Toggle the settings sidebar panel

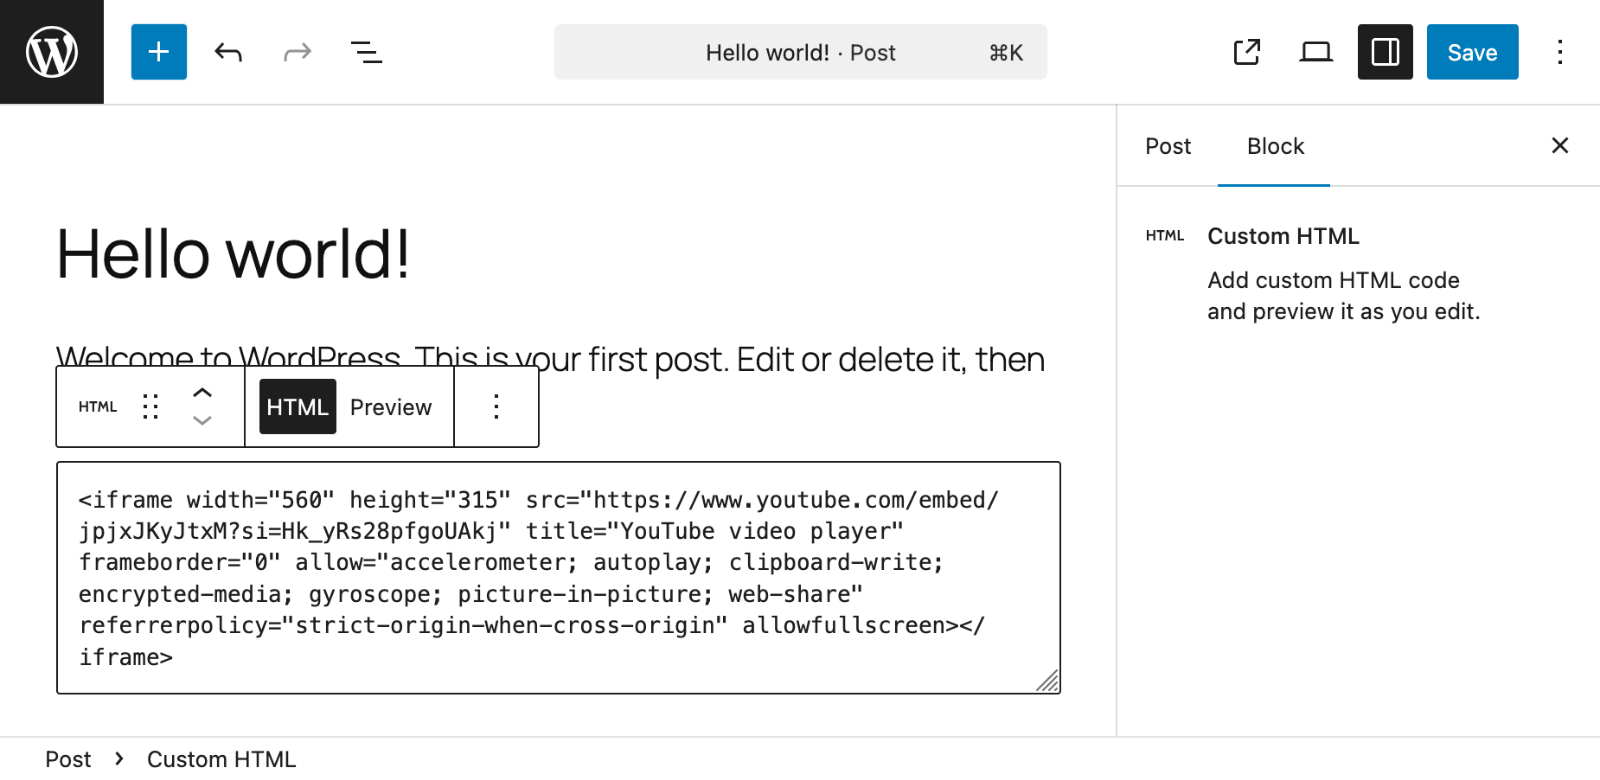1385,52
